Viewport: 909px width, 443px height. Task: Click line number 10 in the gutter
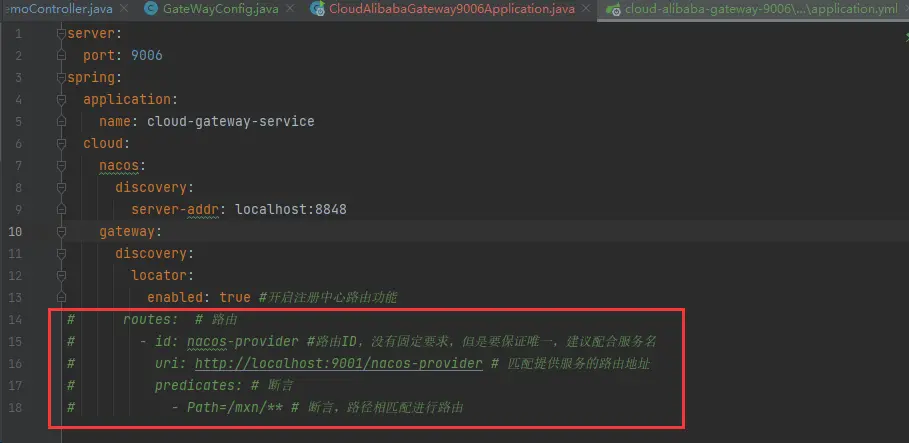16,231
